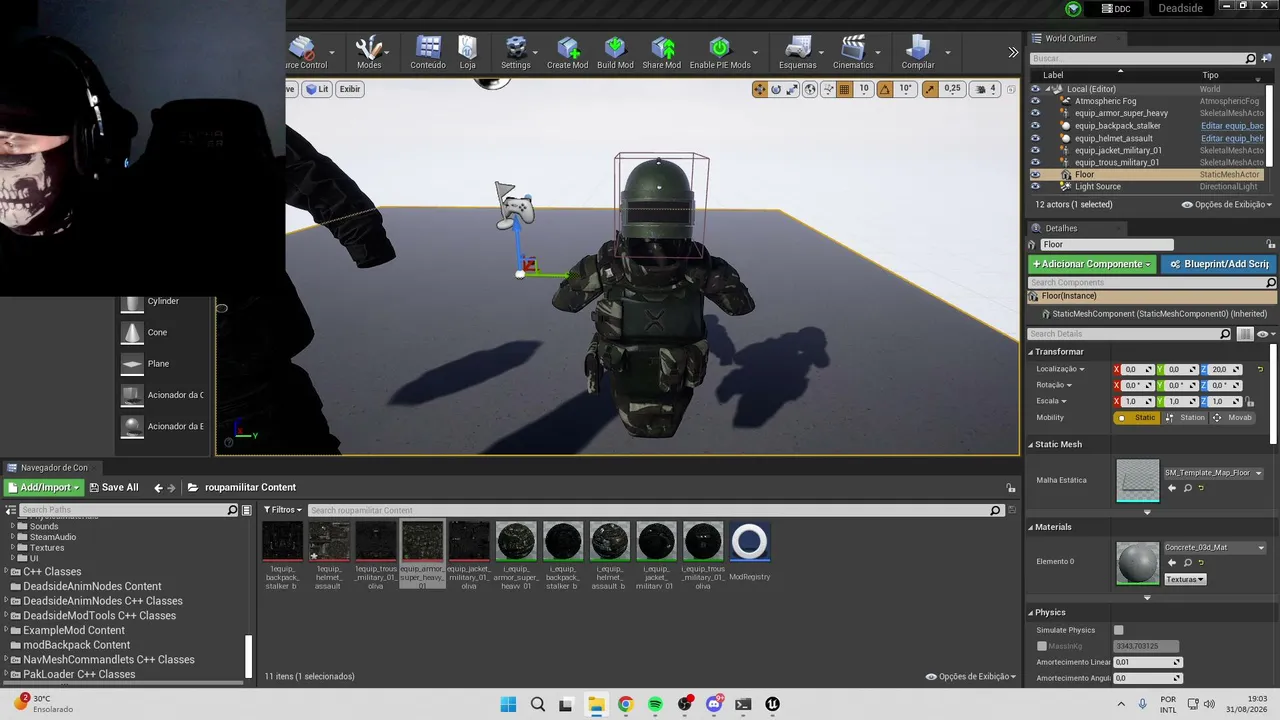Screen dimensions: 1280x720
Task: Click the Share Mod toolbar icon
Action: [662, 52]
